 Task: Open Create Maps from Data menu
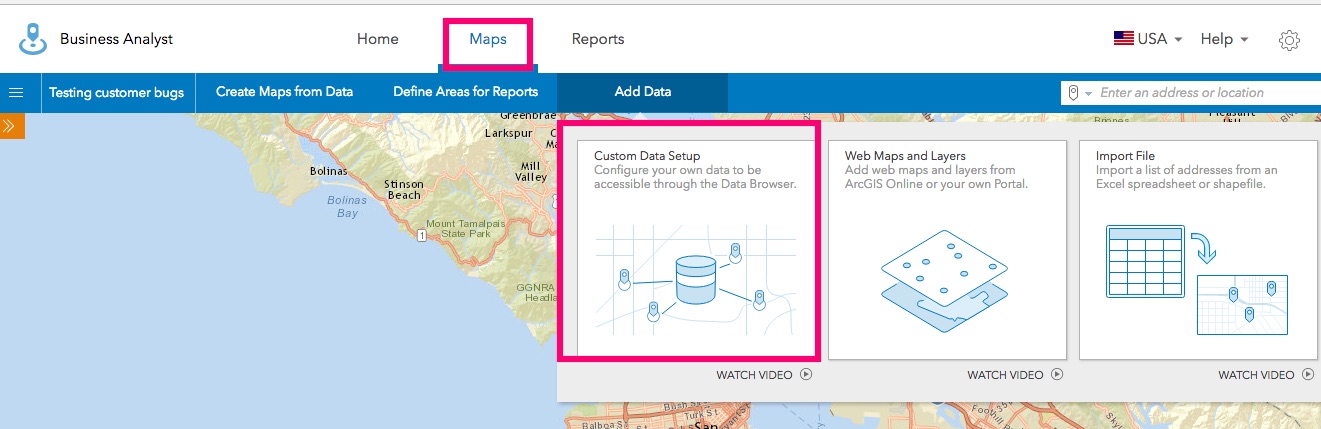pos(284,92)
